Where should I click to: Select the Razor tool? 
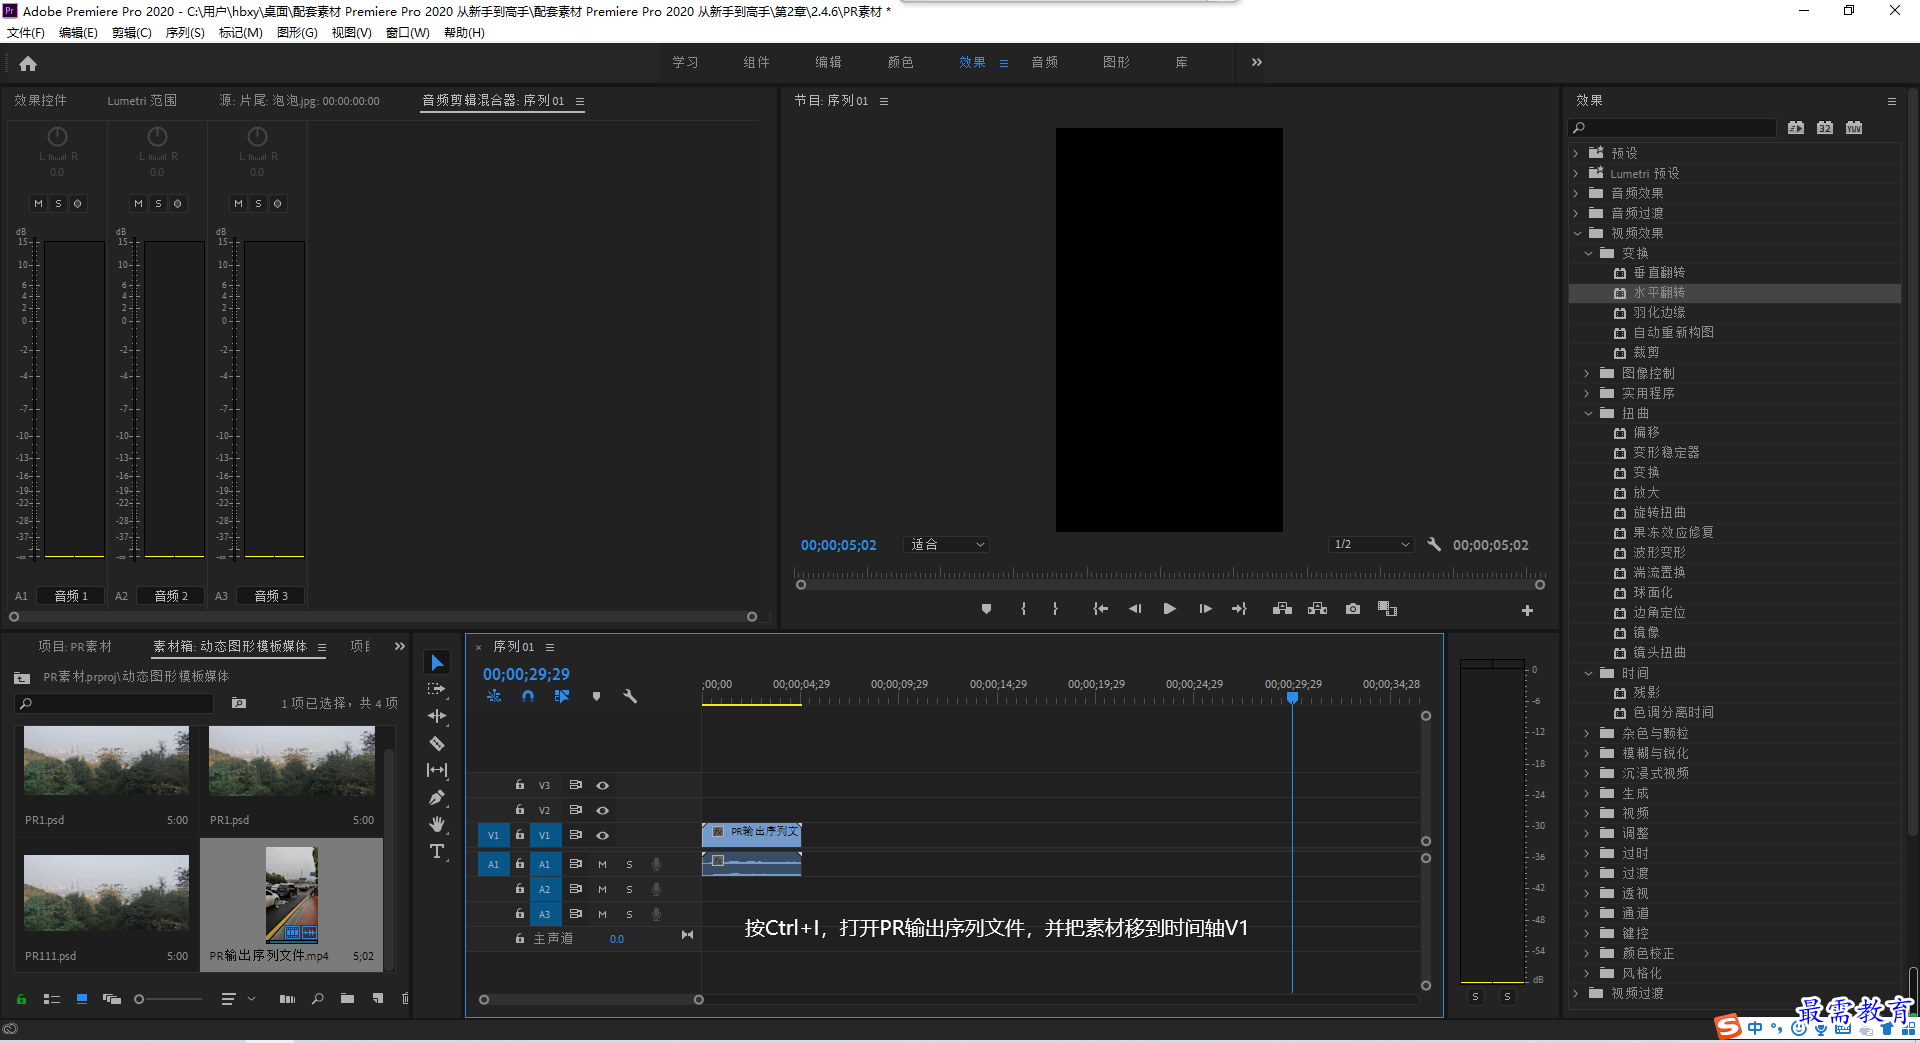click(x=437, y=743)
